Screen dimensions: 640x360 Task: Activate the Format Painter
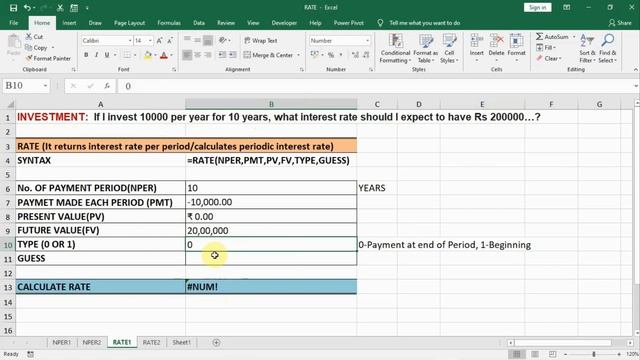(48, 58)
